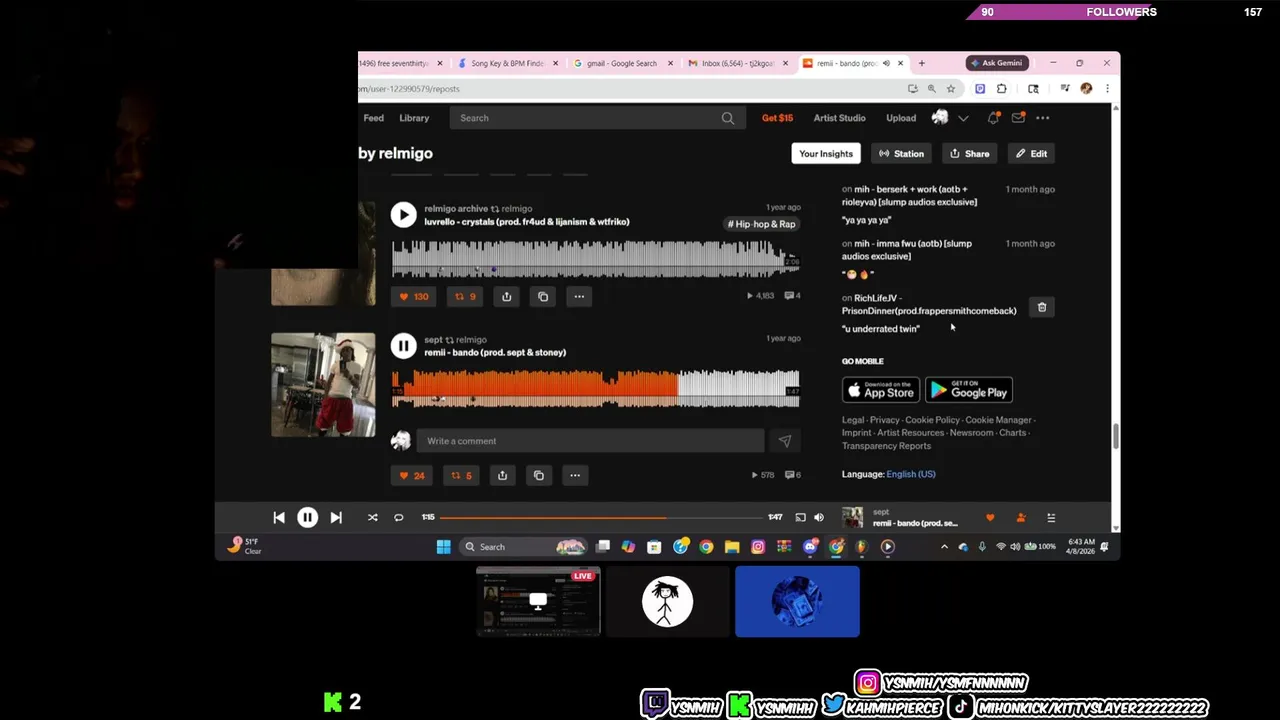The height and width of the screenshot is (720, 1280).
Task: Pause playback in the bottom player bar
Action: pos(307,517)
